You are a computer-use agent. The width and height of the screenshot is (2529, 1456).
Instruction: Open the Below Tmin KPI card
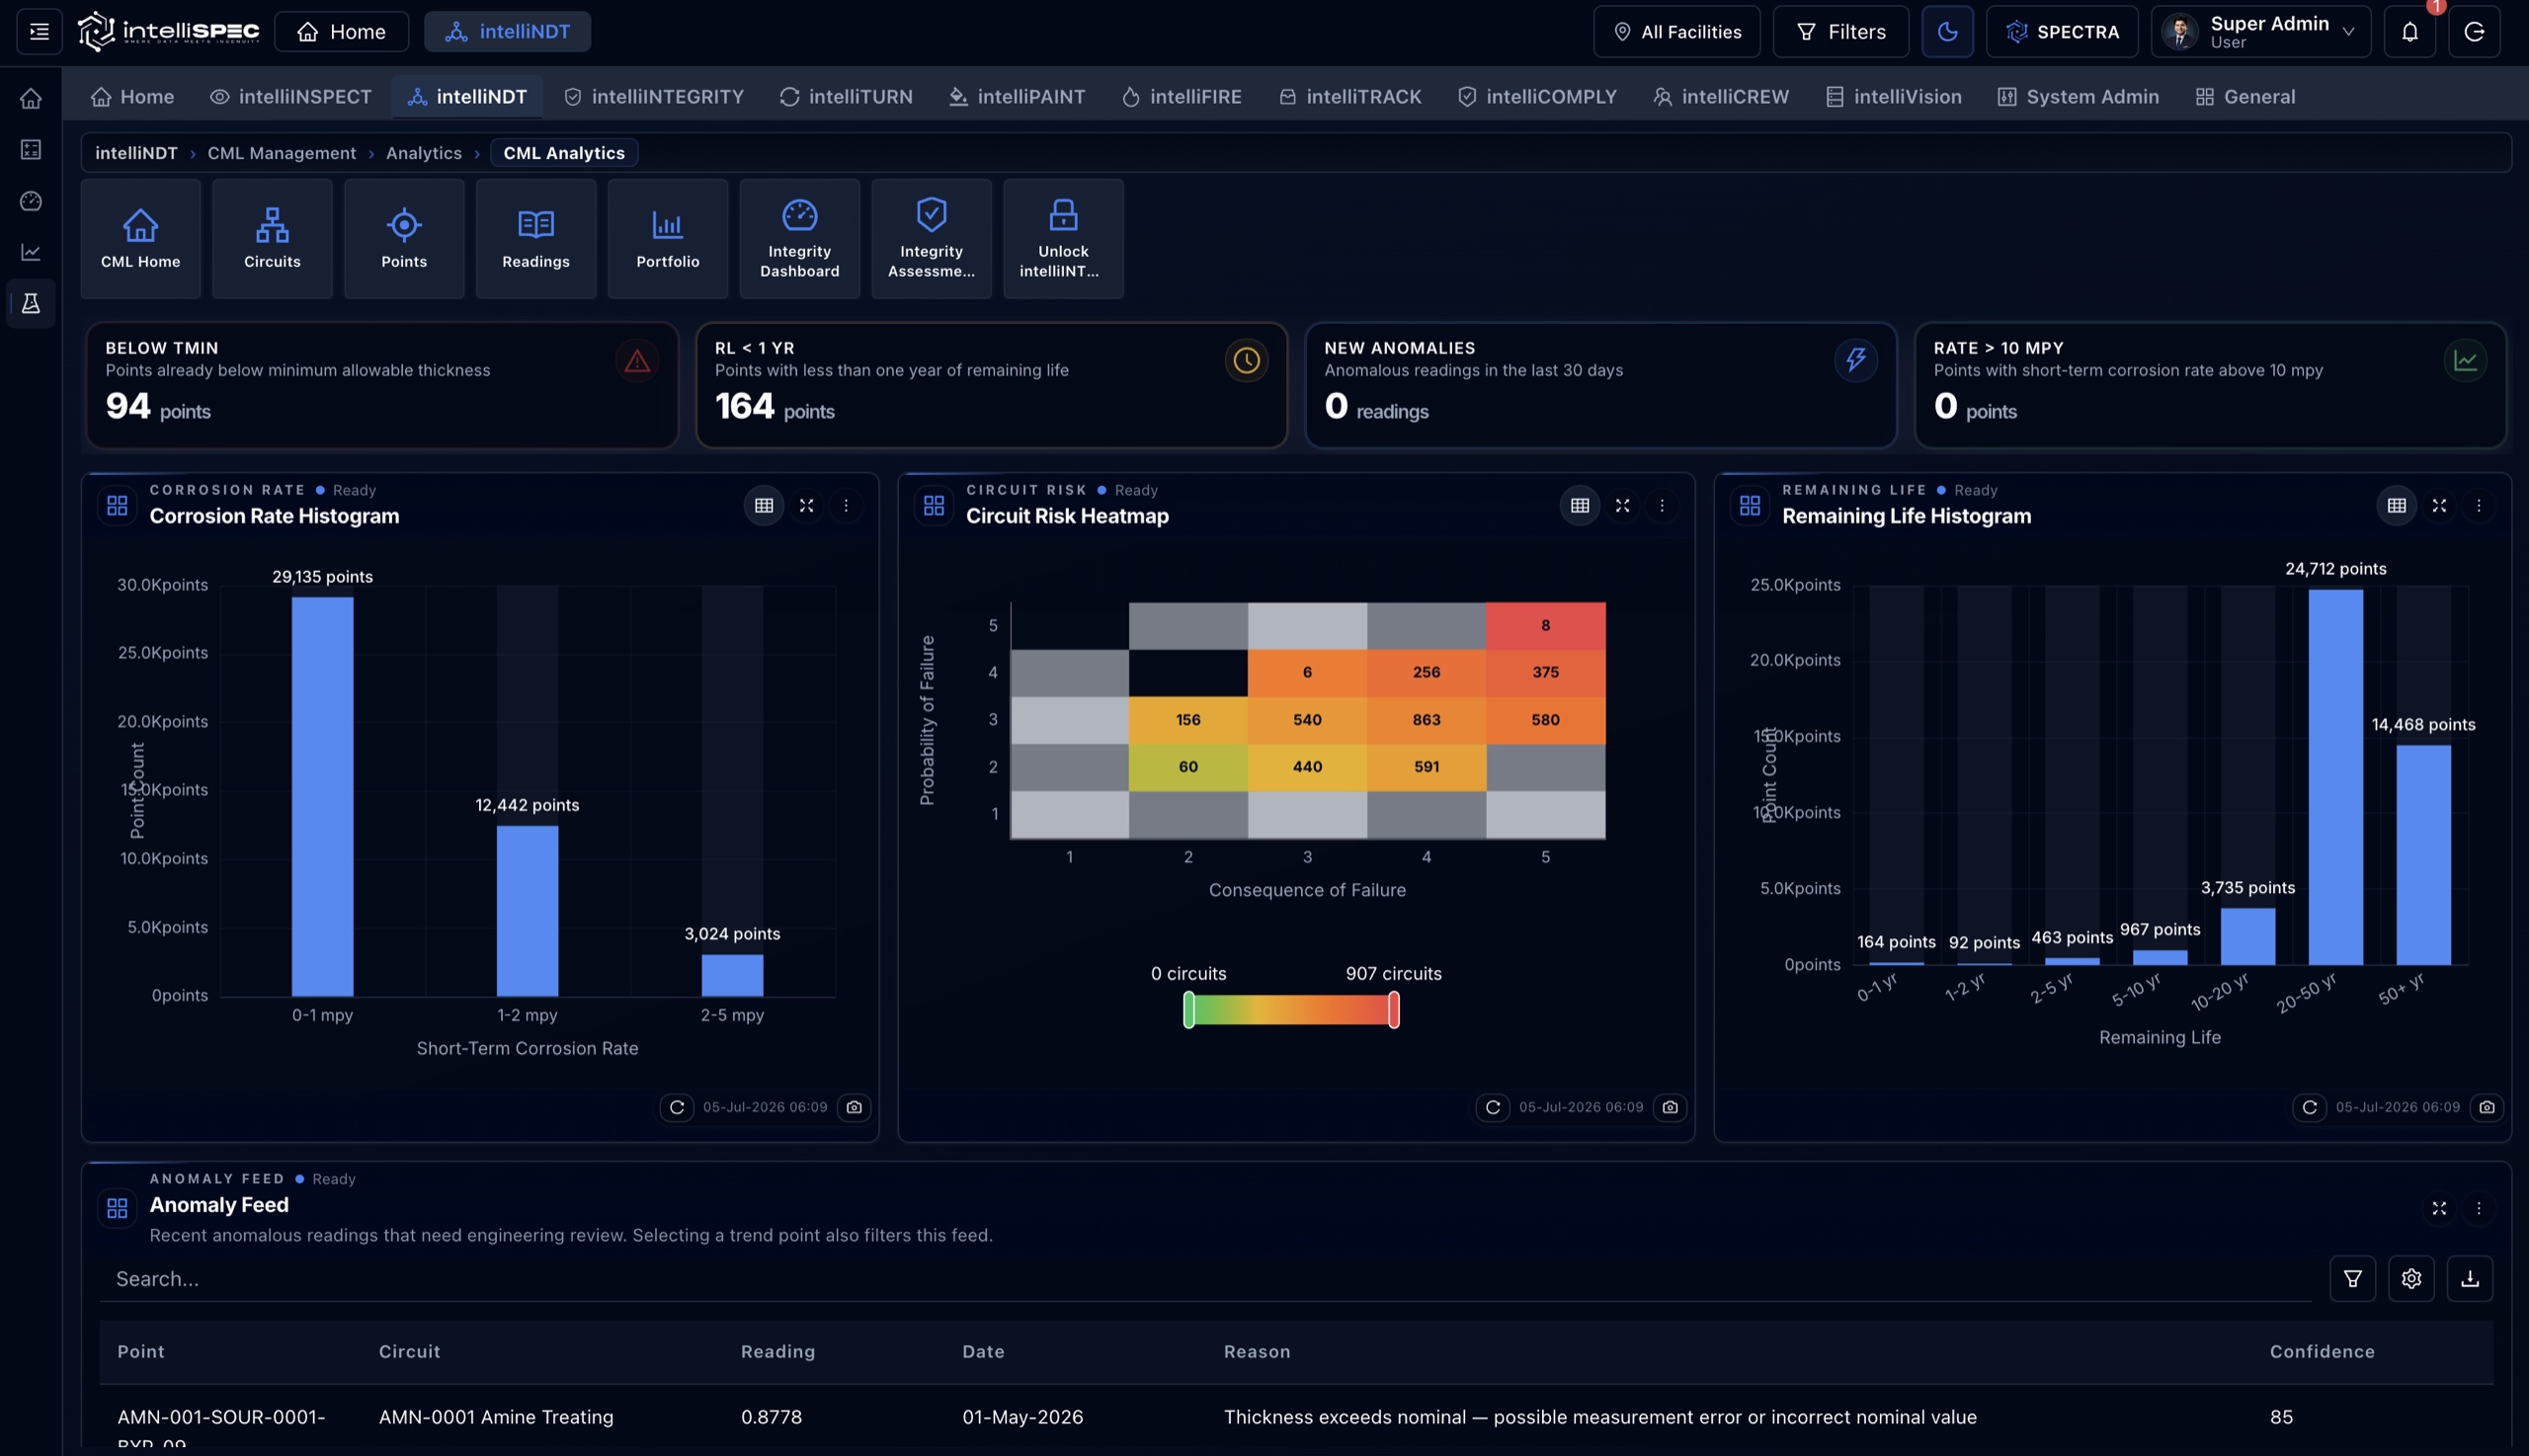tap(382, 385)
